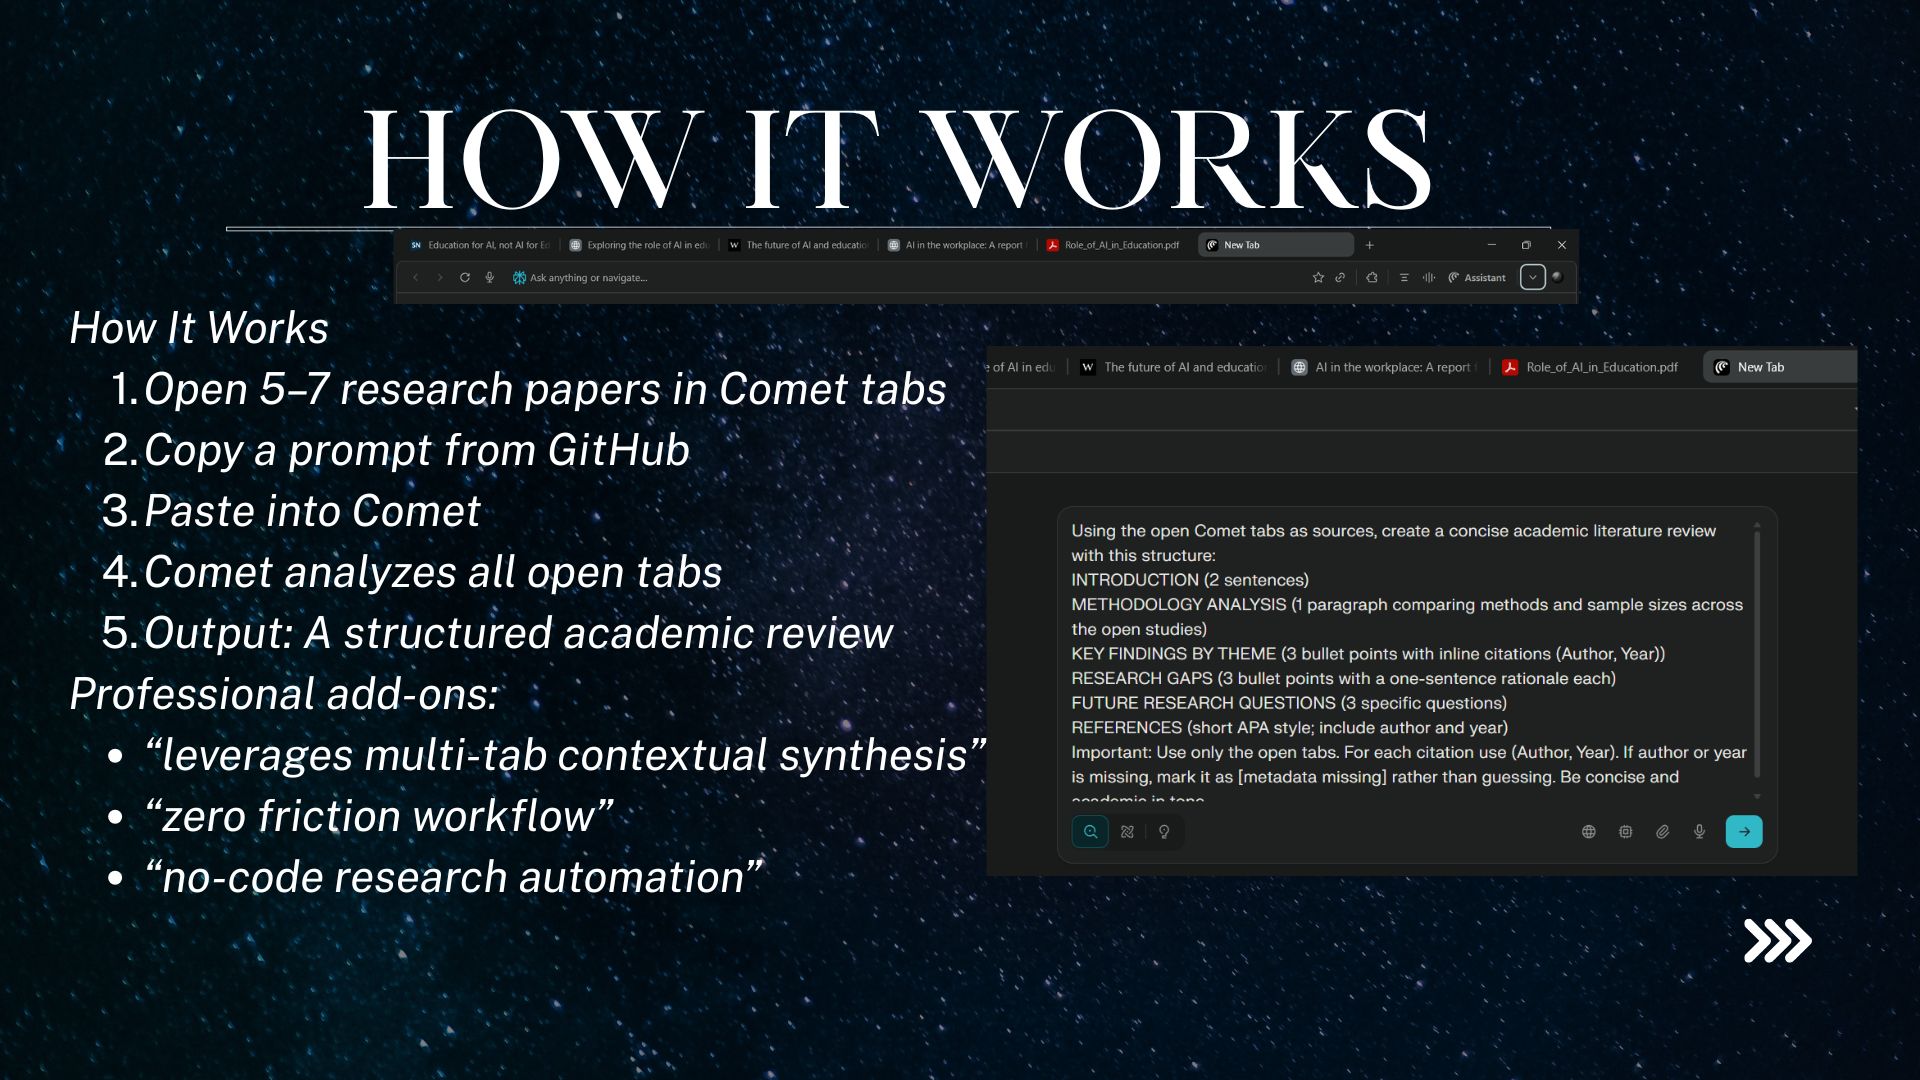Switch to 'Education for AI' tab
Screen dimensions: 1920x1080
(482, 245)
